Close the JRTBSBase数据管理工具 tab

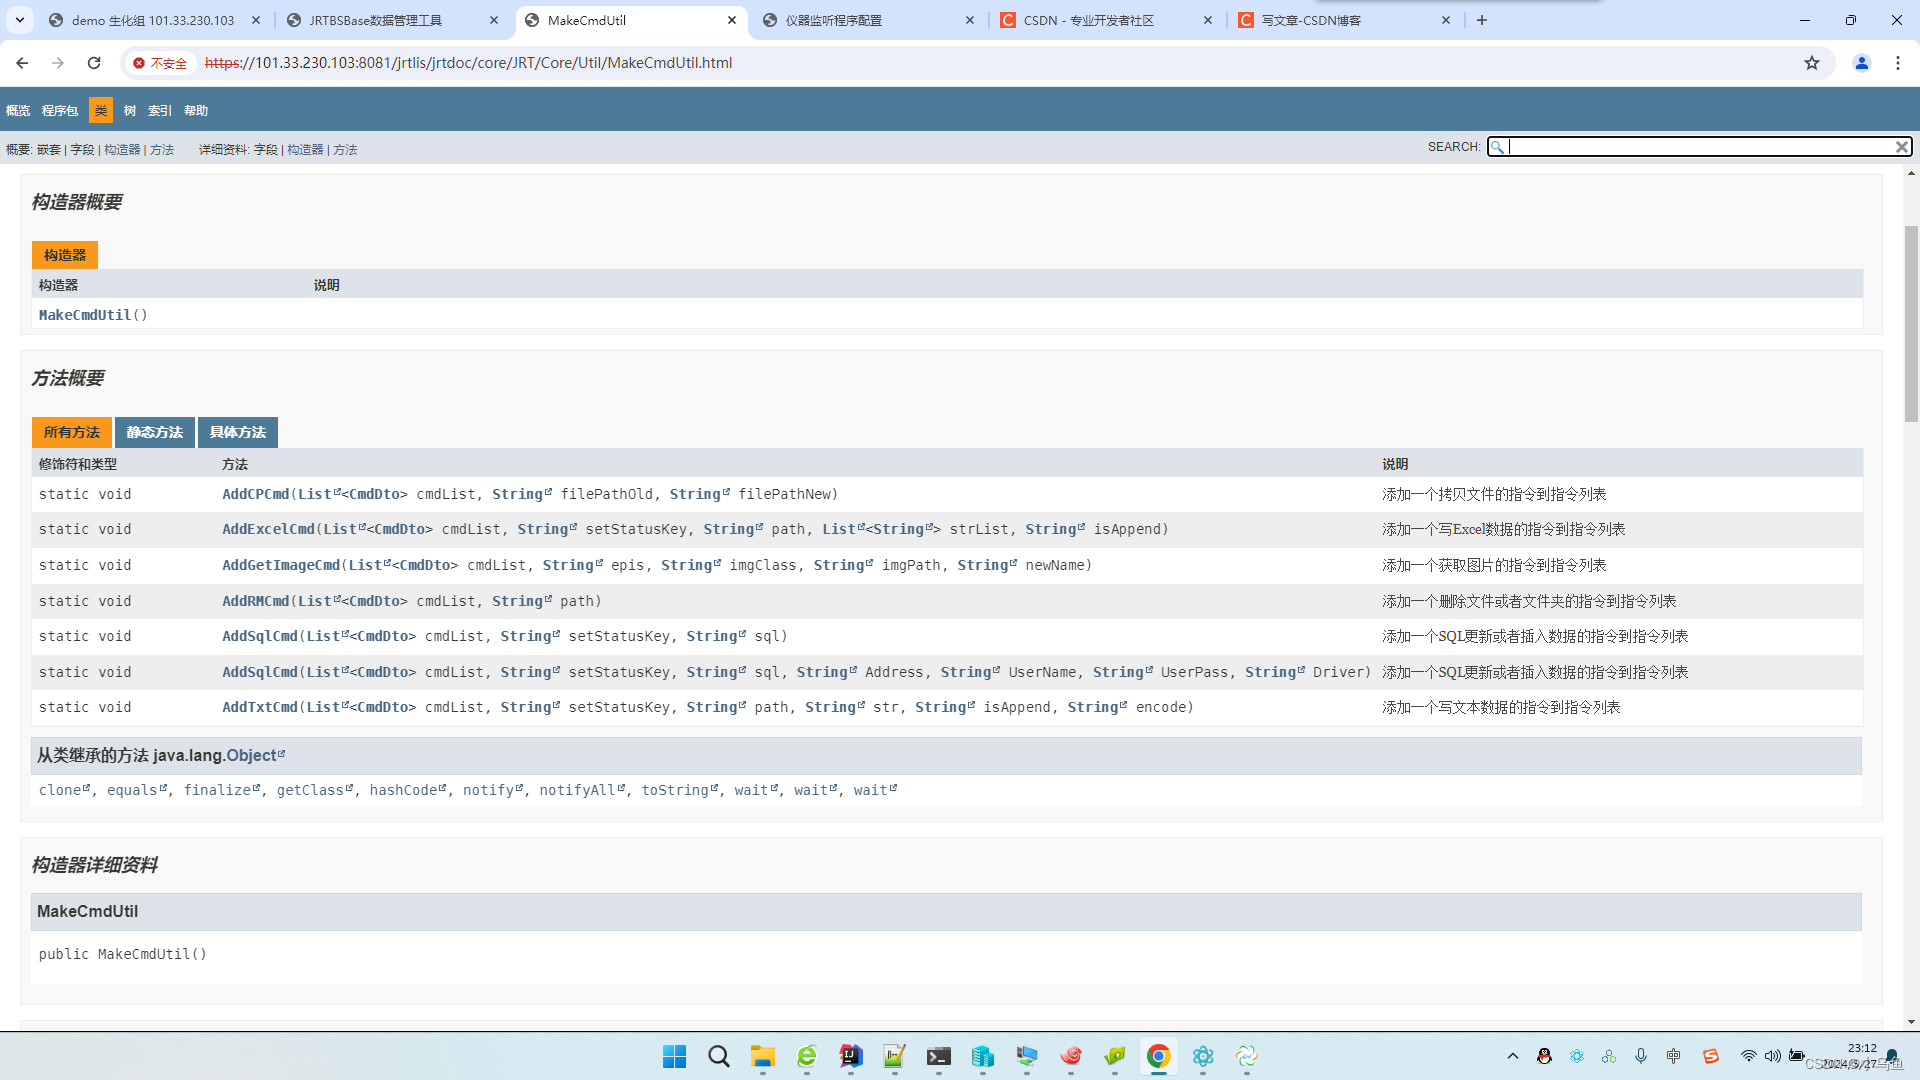[494, 20]
